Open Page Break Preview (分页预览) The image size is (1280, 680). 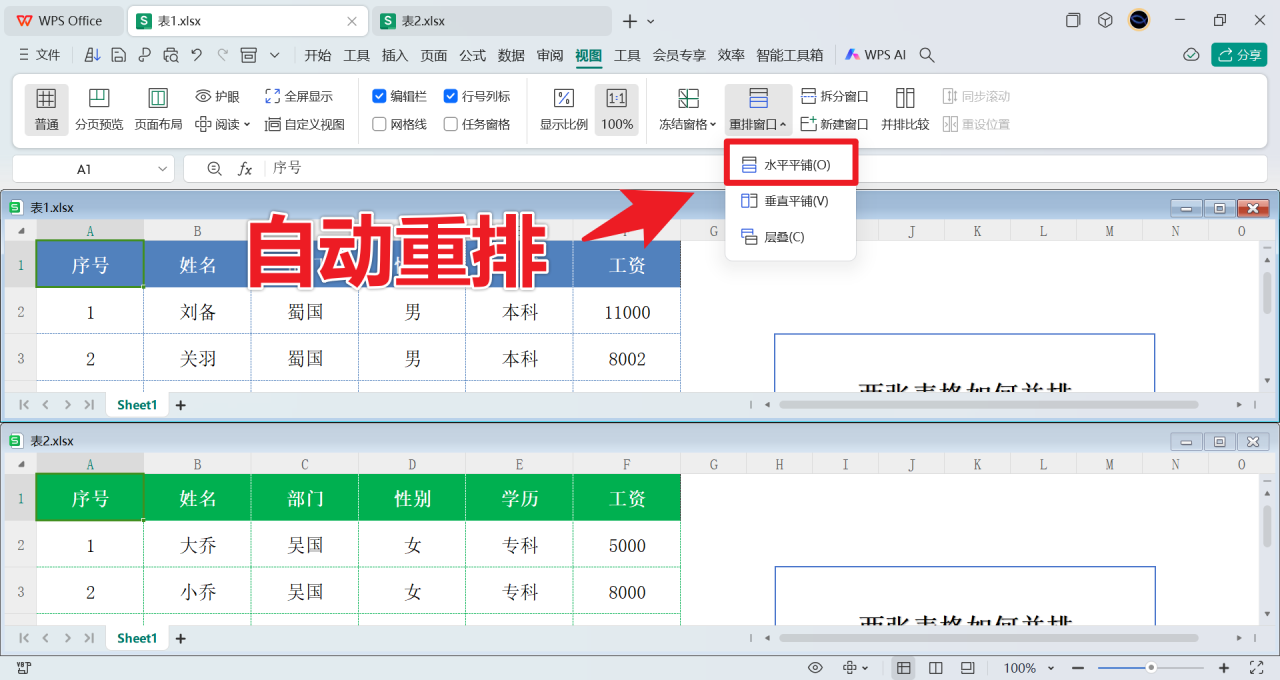99,110
